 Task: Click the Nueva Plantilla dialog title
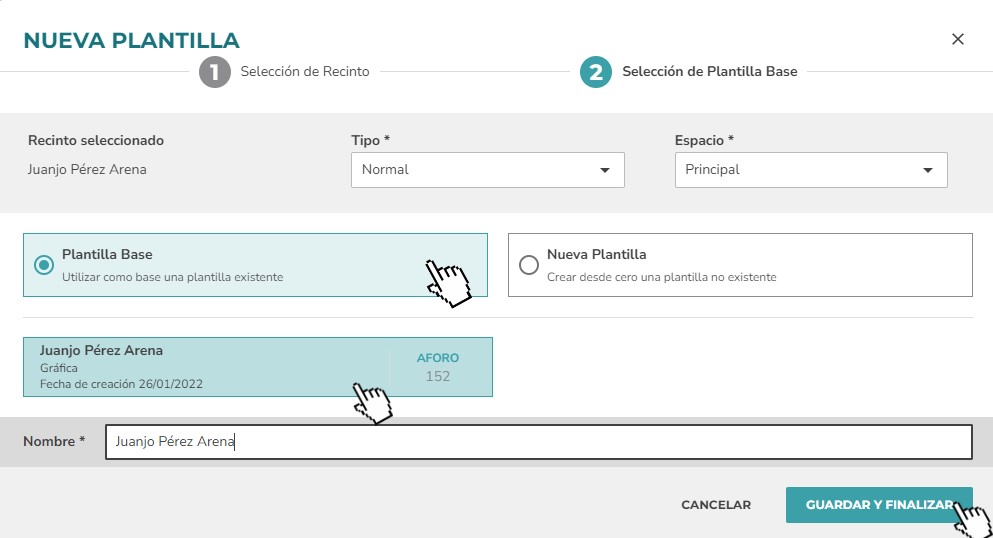tap(132, 41)
